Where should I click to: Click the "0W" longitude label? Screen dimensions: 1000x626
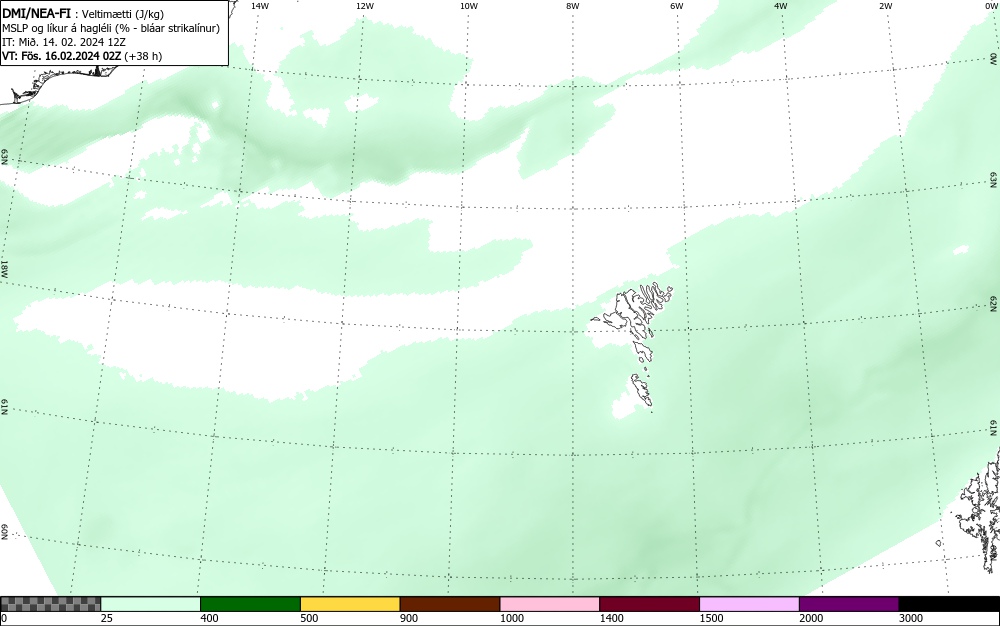click(992, 6)
